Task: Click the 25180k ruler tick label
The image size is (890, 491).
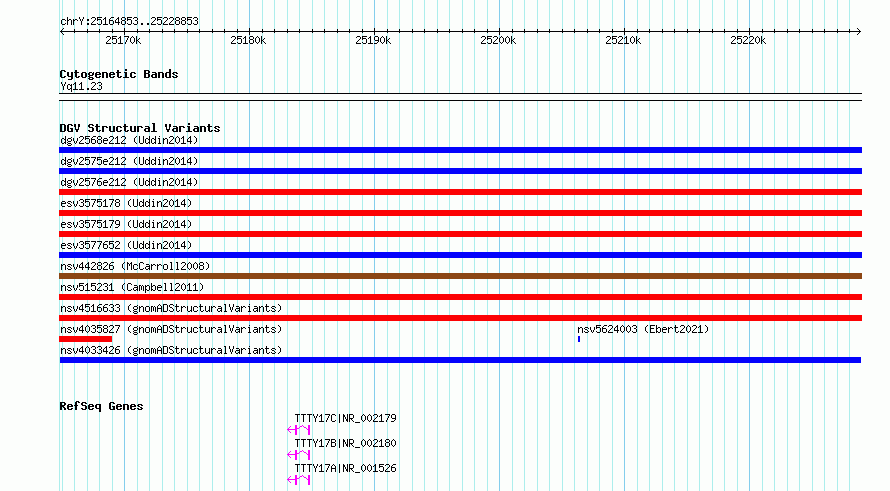Action: point(248,40)
